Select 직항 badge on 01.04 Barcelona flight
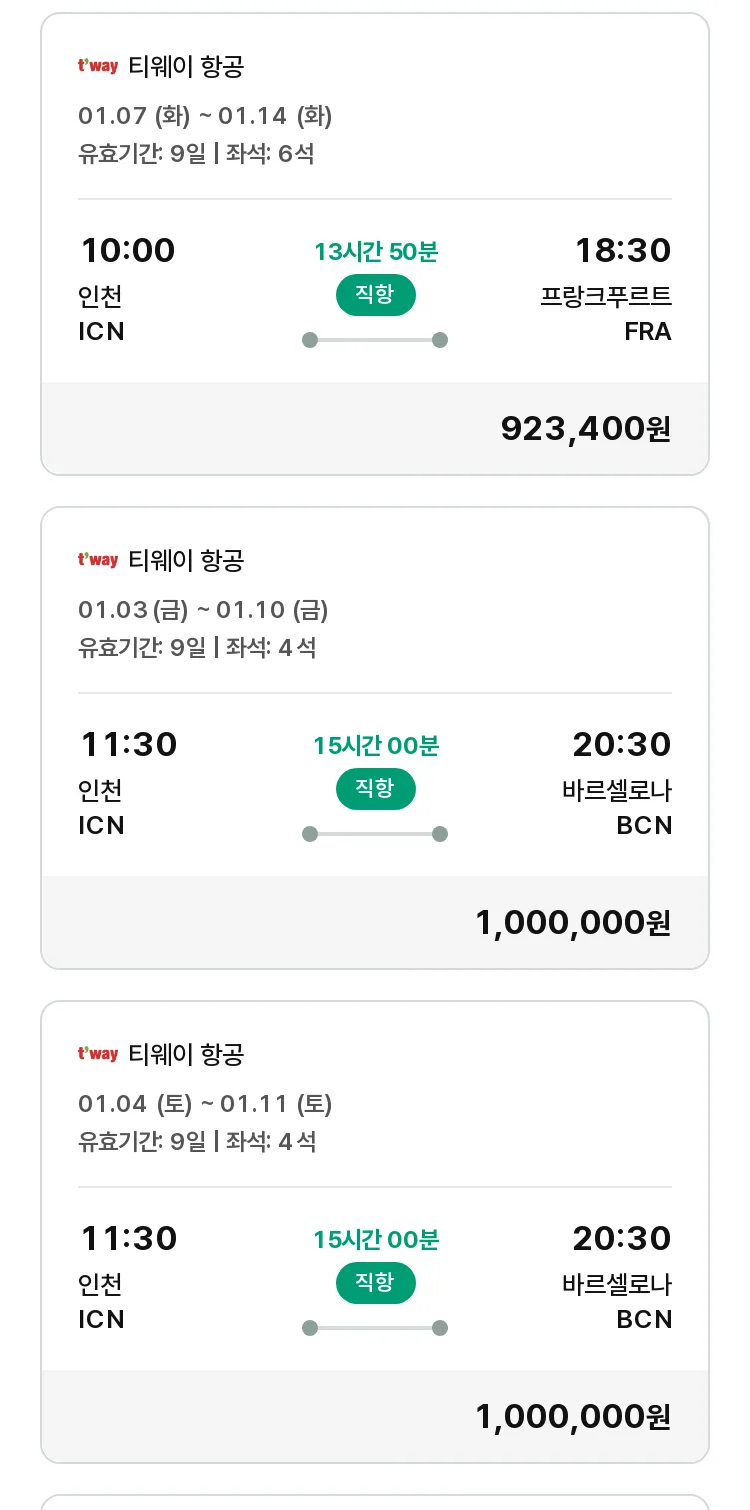750x1510 pixels. 375,1283
